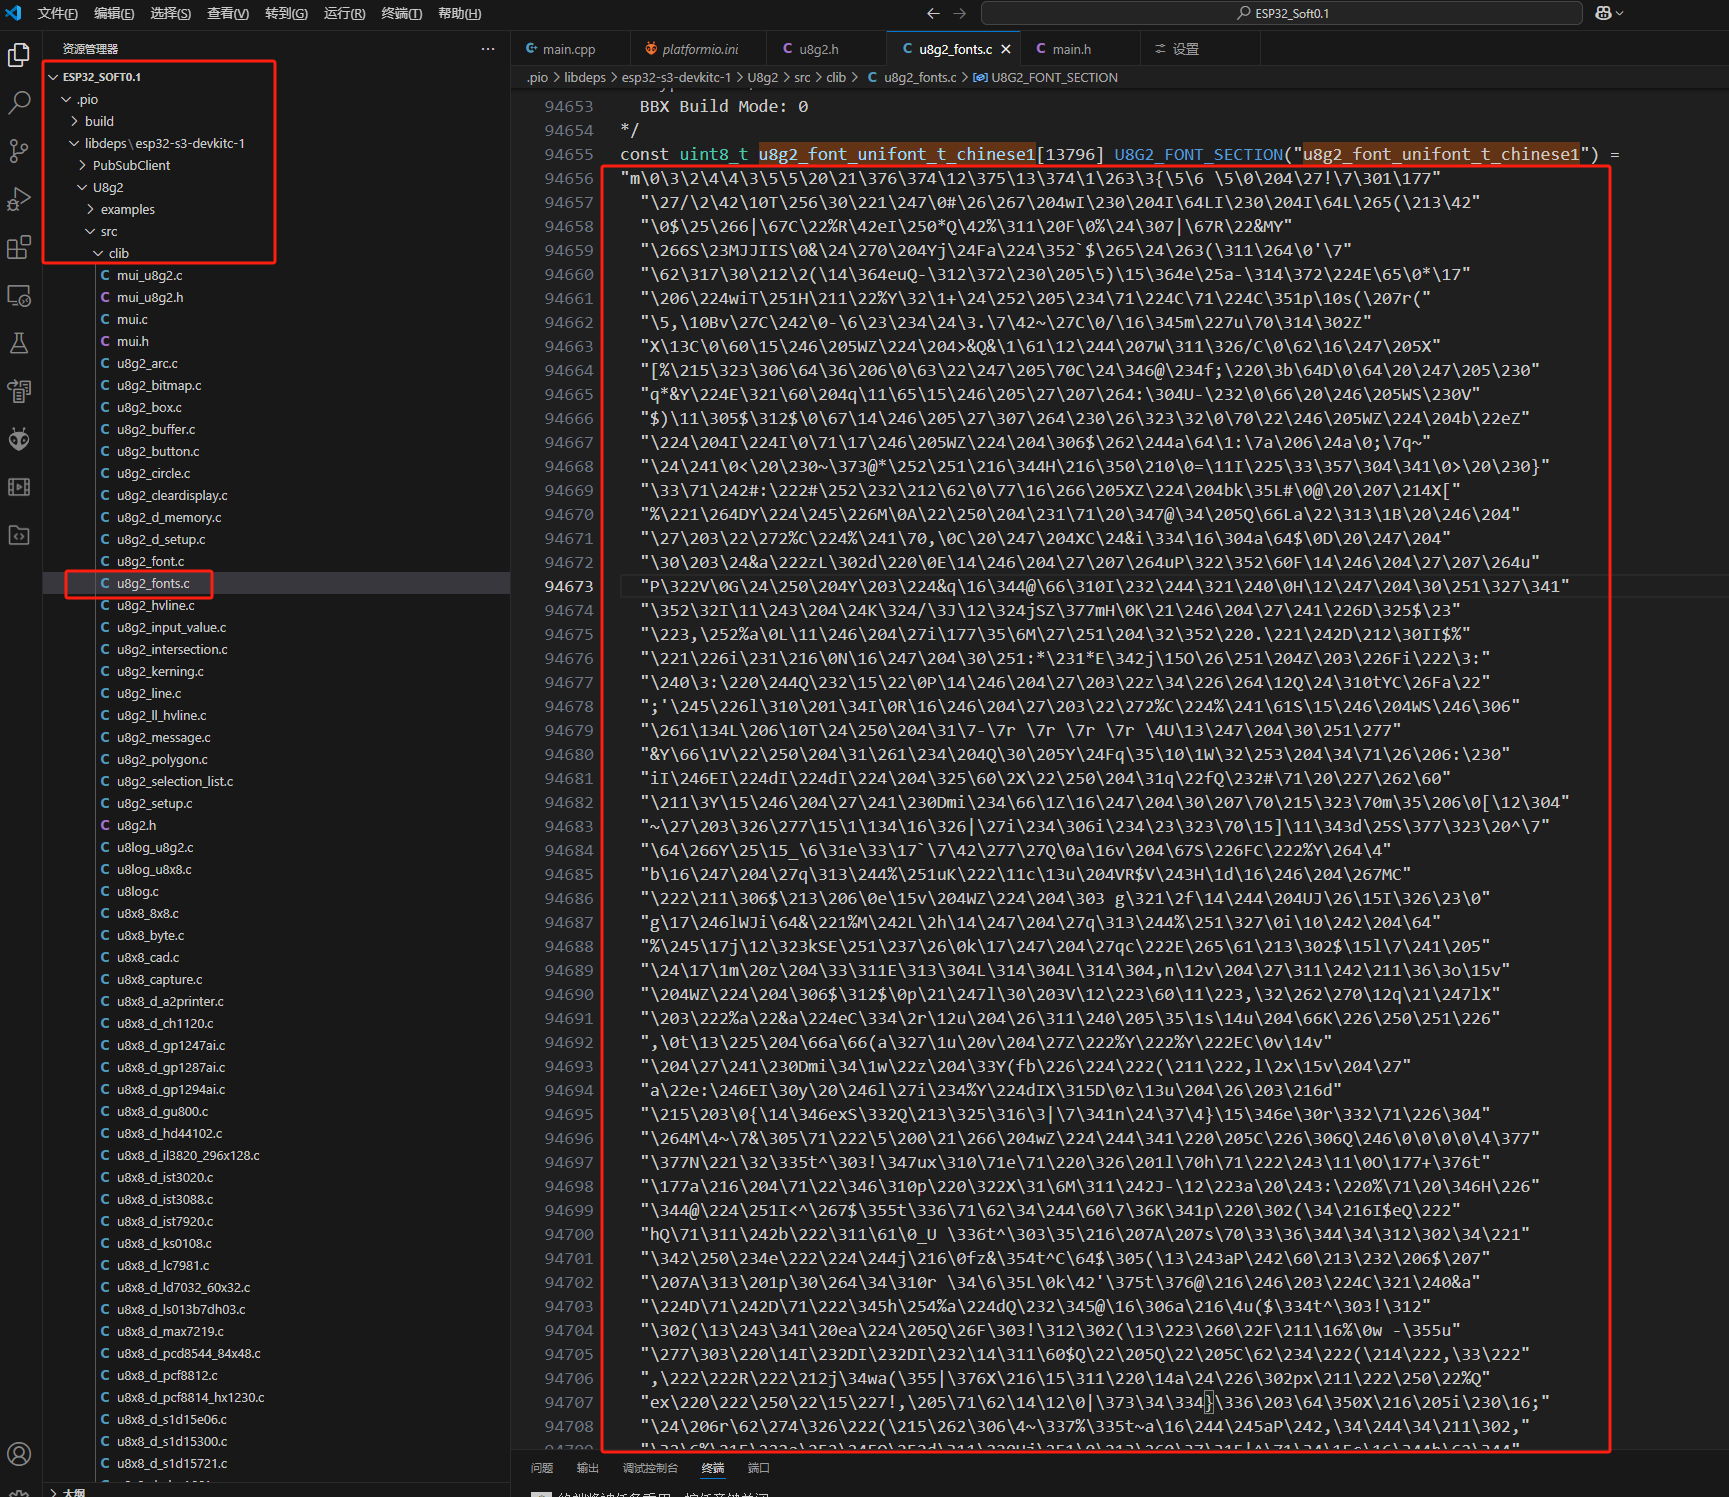Viewport: 1729px width, 1497px height.
Task: Select the u8g2_fonts.c file in explorer
Action: coord(276,583)
